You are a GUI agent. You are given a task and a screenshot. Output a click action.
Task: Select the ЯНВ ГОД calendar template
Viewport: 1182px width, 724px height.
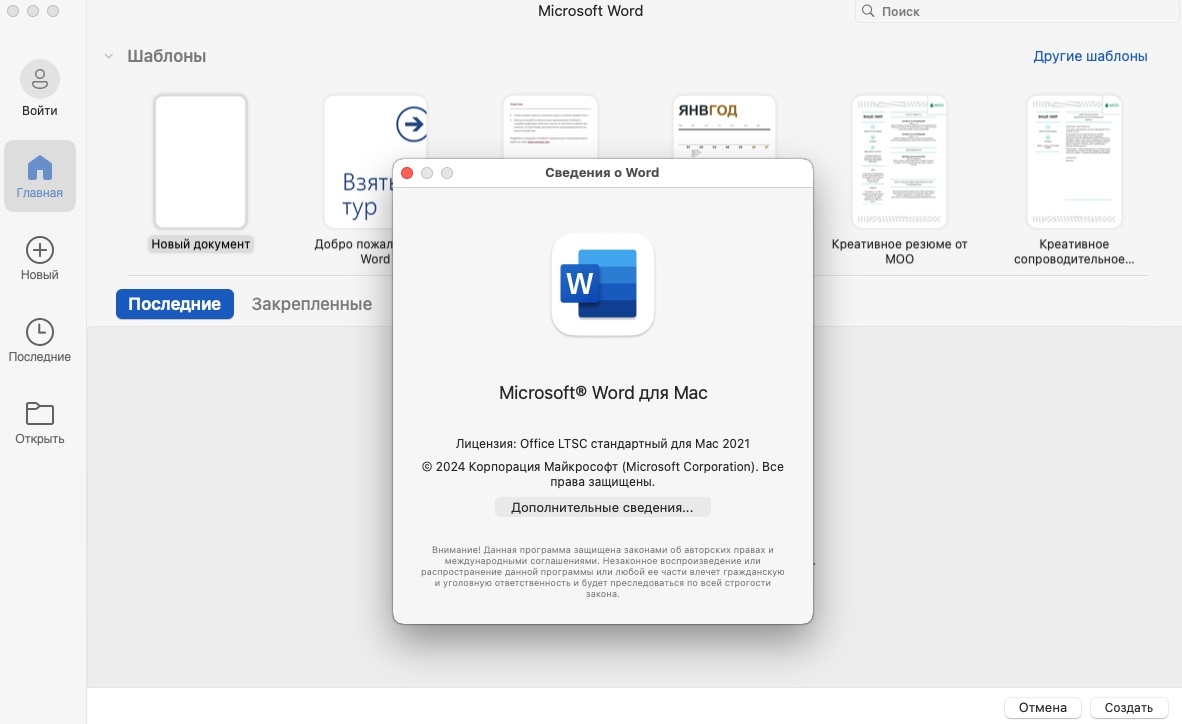pyautogui.click(x=724, y=126)
